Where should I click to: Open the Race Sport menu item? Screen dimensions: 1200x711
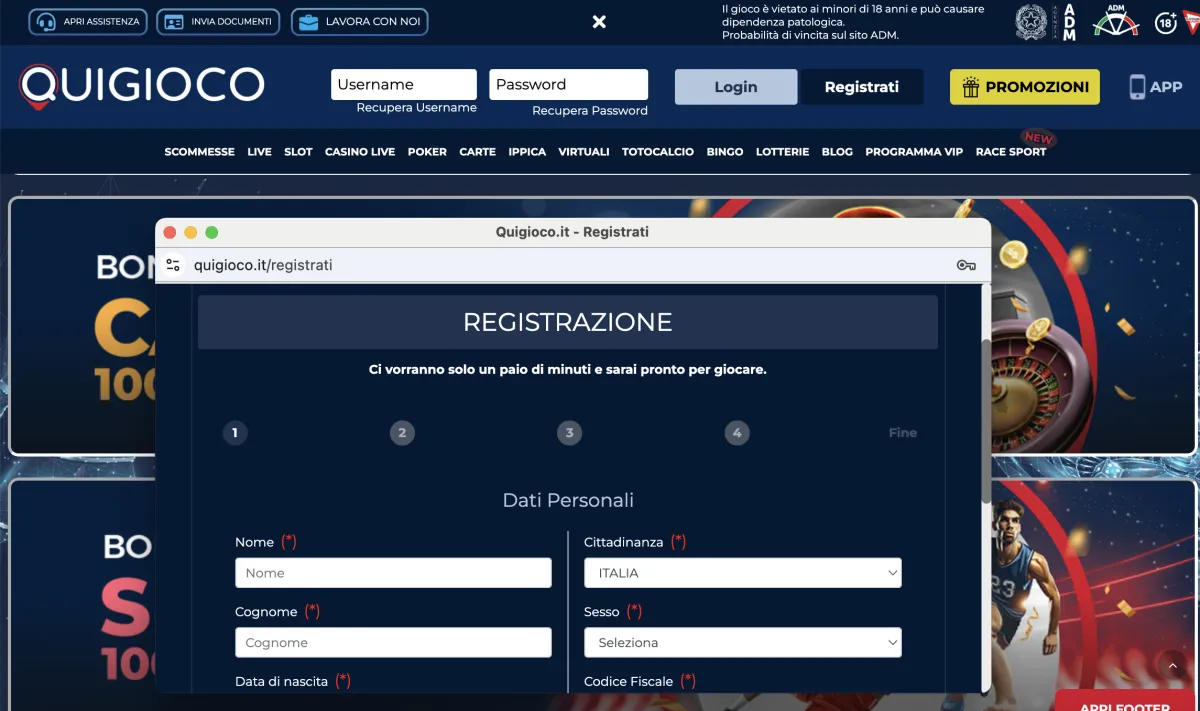[1011, 152]
